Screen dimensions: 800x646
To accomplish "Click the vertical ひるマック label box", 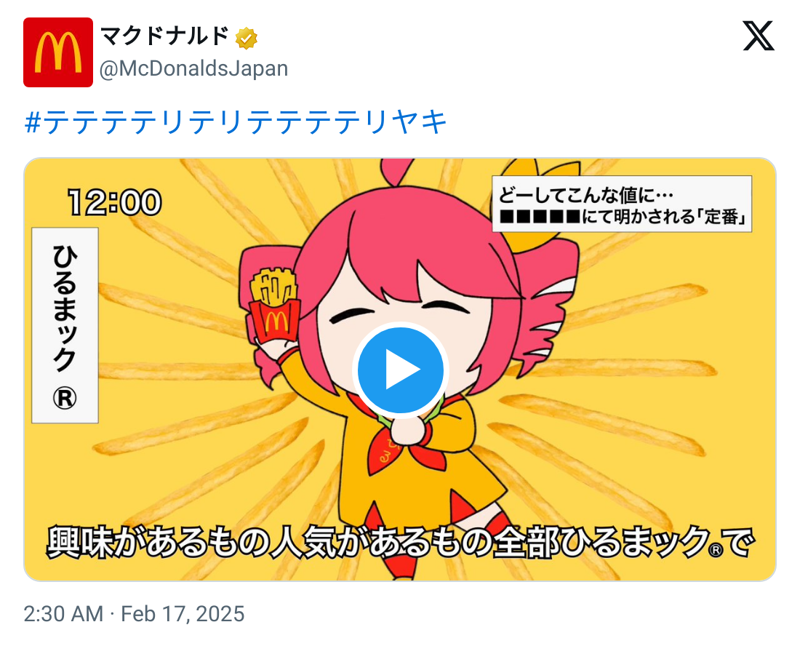I will tap(65, 325).
